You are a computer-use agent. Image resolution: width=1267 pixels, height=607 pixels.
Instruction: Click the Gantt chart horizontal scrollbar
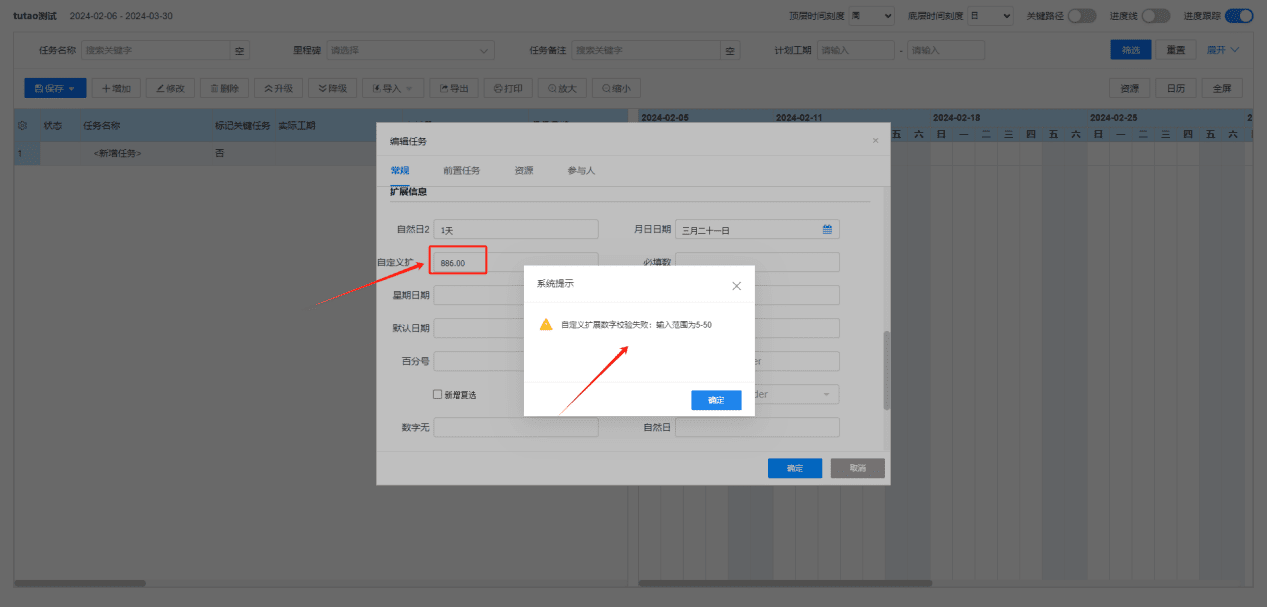(x=785, y=583)
